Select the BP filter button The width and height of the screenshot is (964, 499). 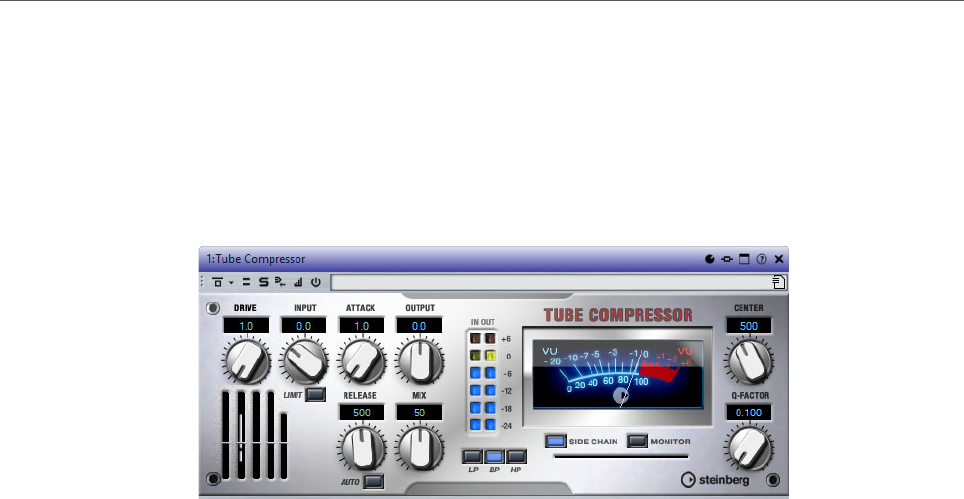(x=494, y=457)
